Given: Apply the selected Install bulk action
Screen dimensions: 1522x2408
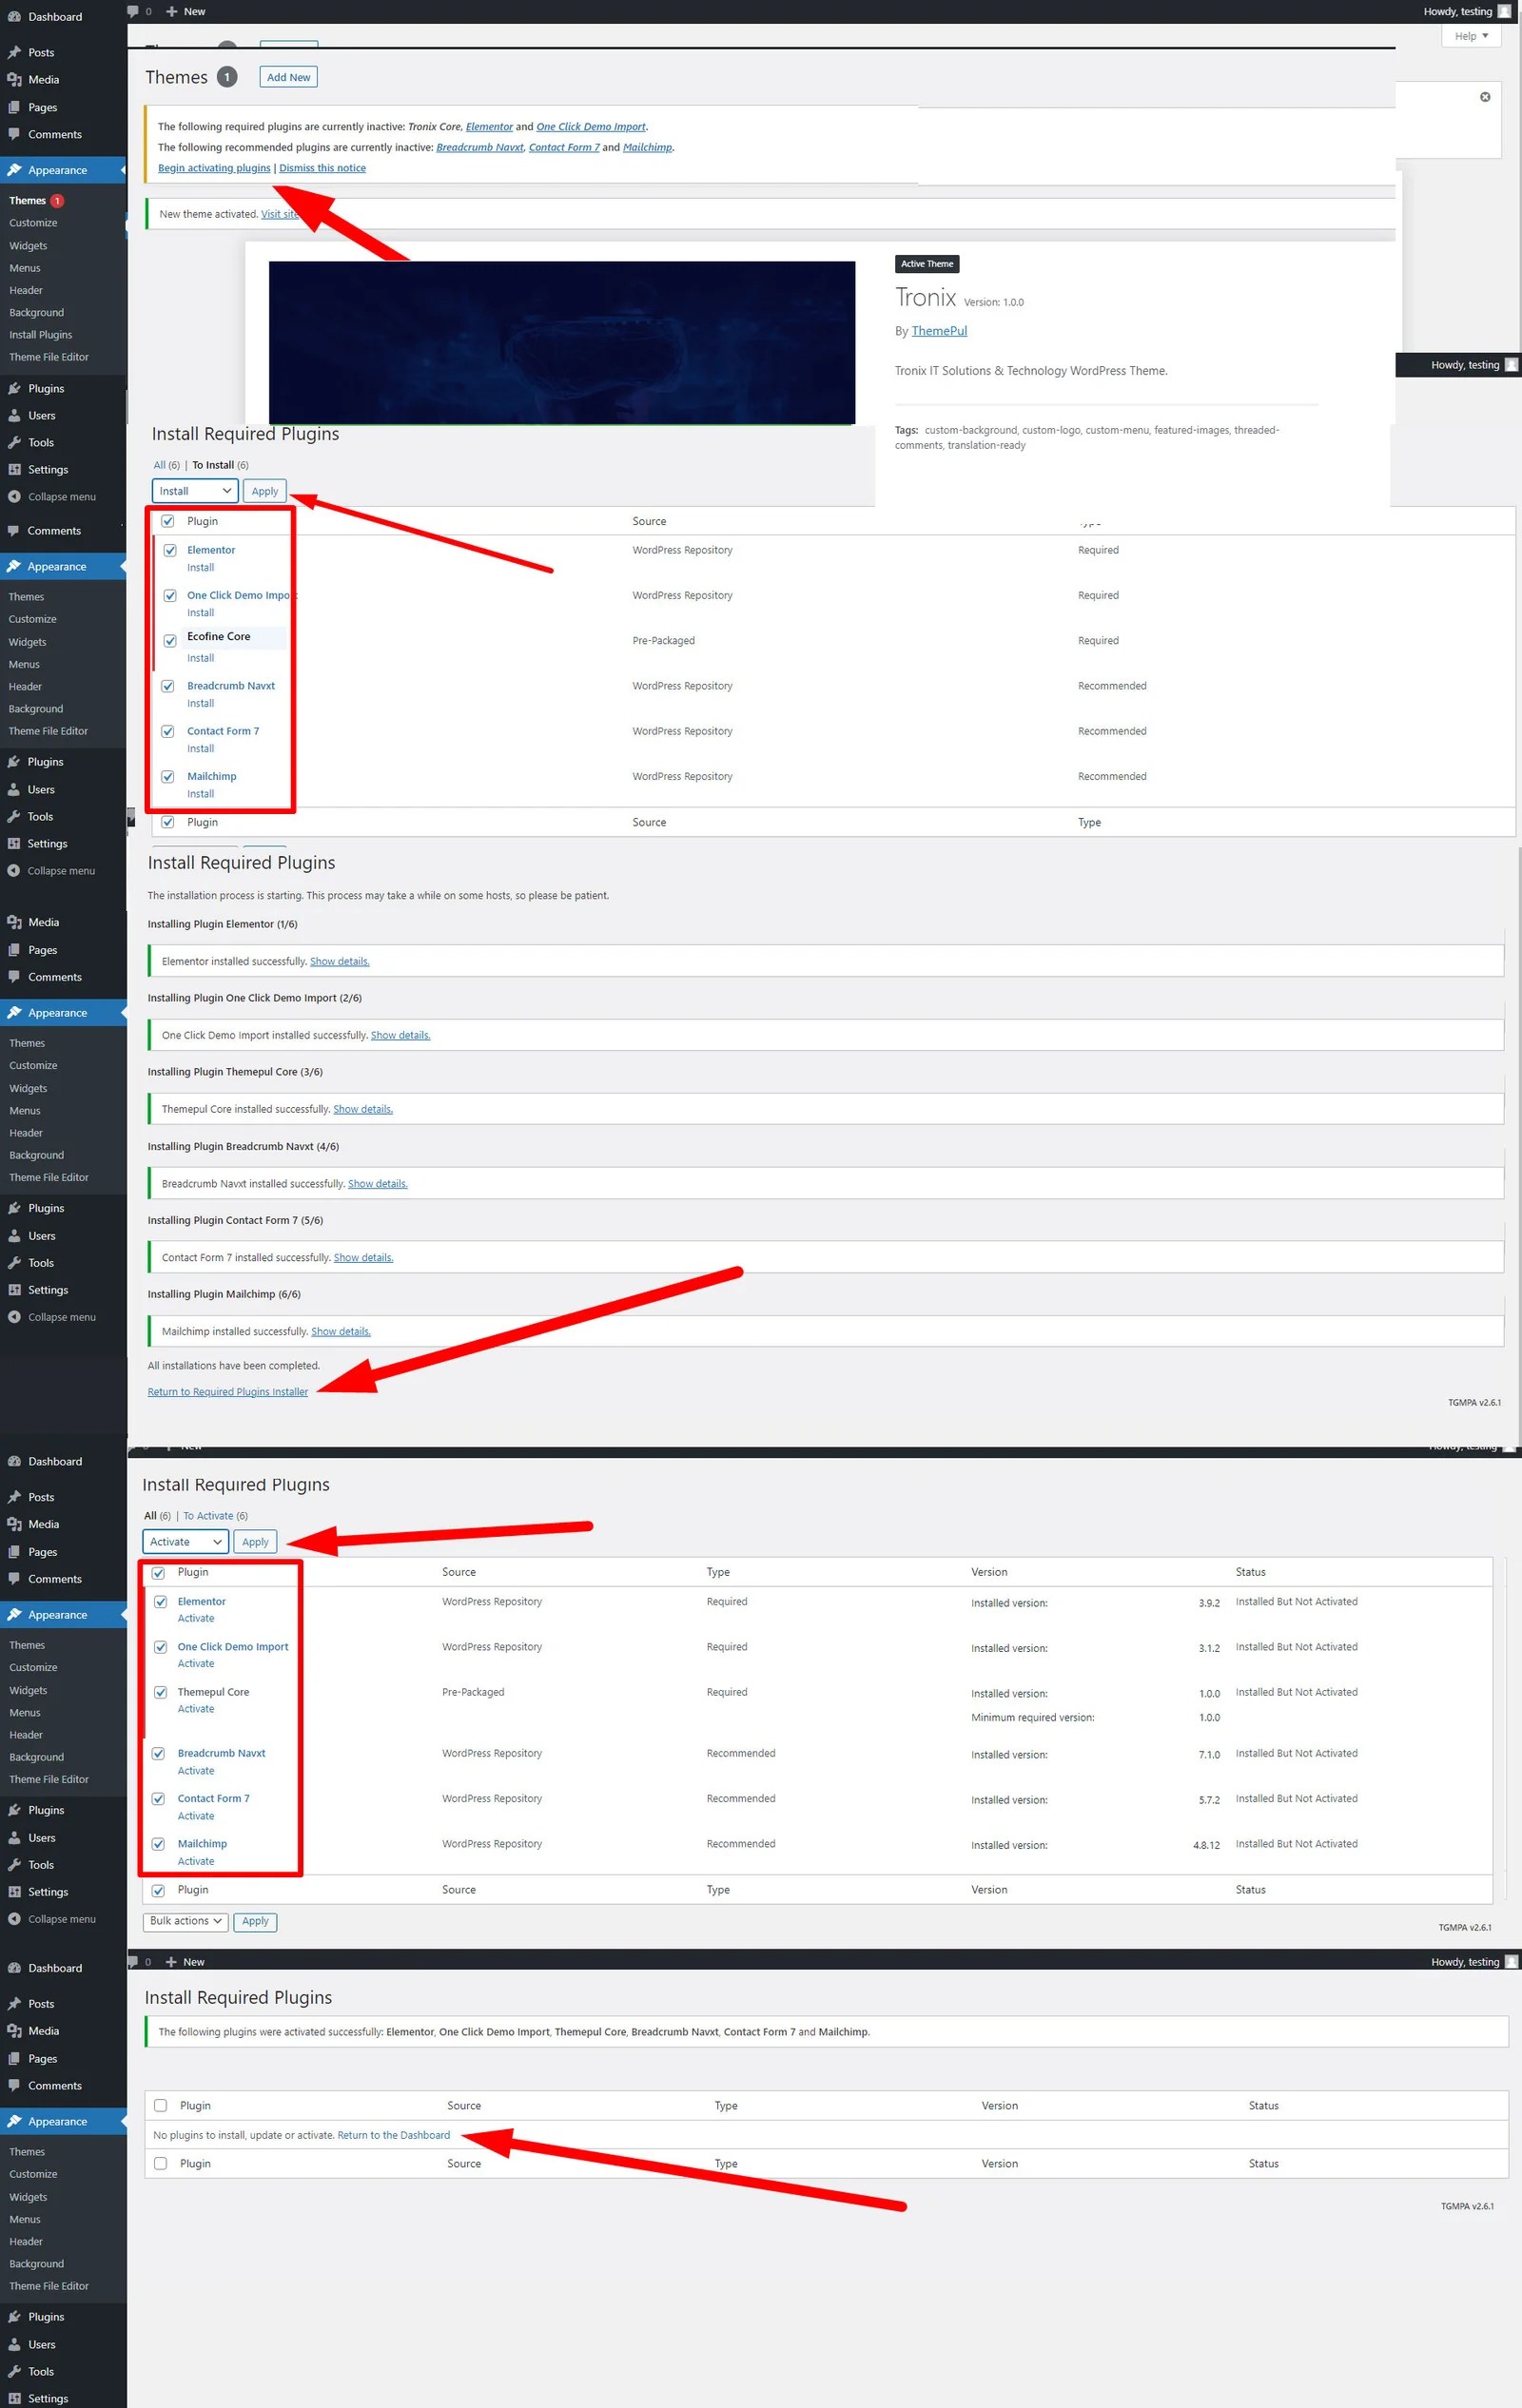Looking at the screenshot, I should click(265, 491).
